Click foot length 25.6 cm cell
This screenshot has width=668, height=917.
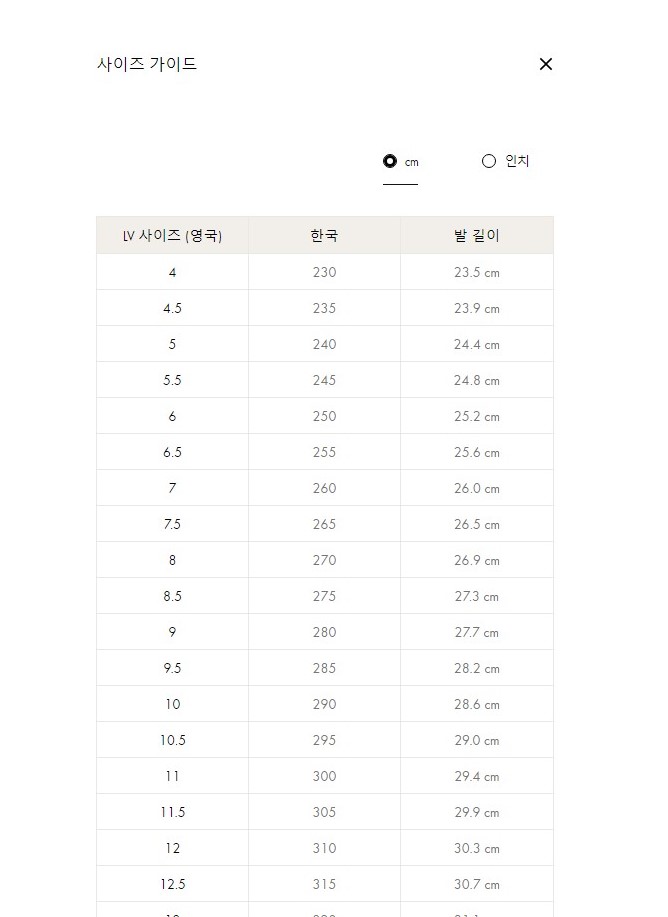point(477,452)
